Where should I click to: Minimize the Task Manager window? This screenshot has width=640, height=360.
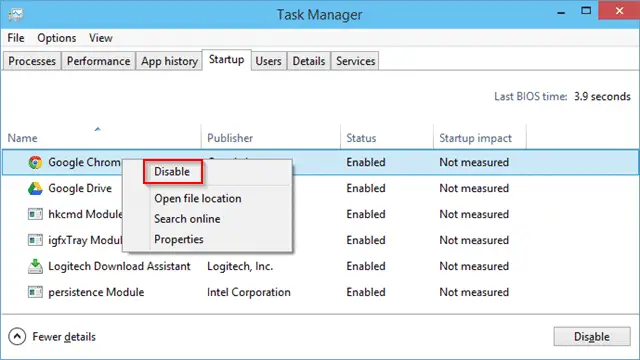pyautogui.click(x=561, y=12)
